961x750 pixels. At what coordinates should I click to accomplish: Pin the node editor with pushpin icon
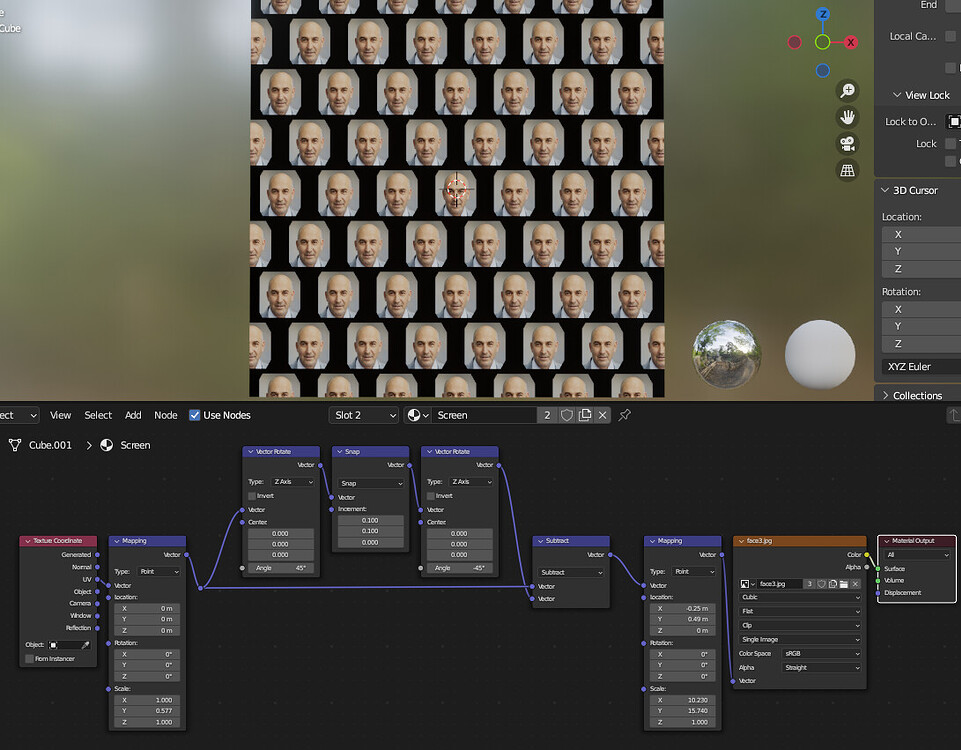625,415
